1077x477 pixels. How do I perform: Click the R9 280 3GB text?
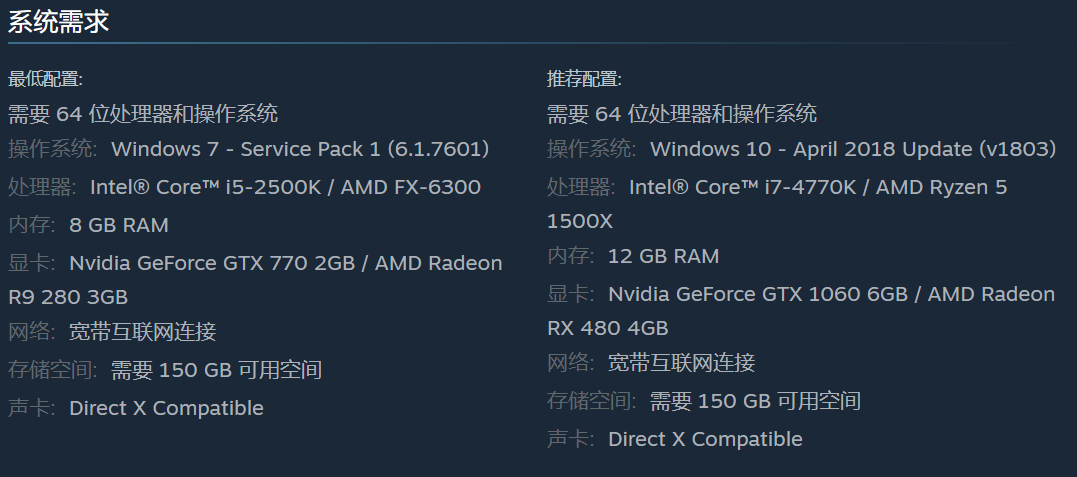68,297
